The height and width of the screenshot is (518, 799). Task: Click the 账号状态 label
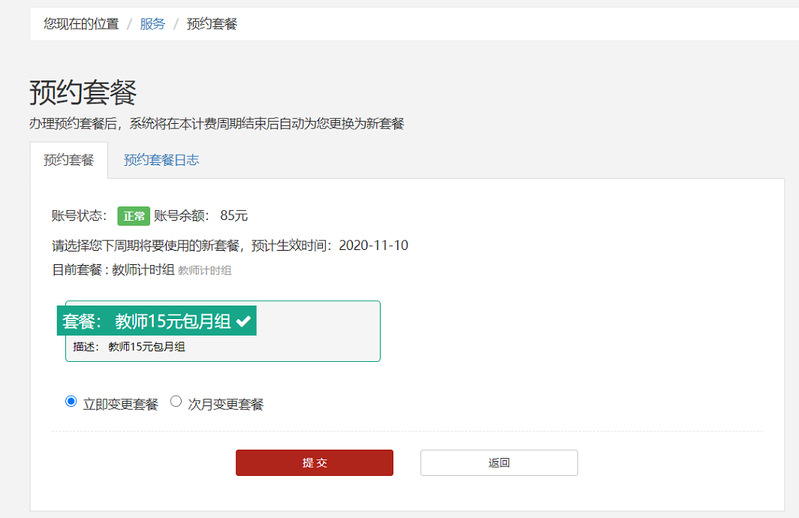79,215
